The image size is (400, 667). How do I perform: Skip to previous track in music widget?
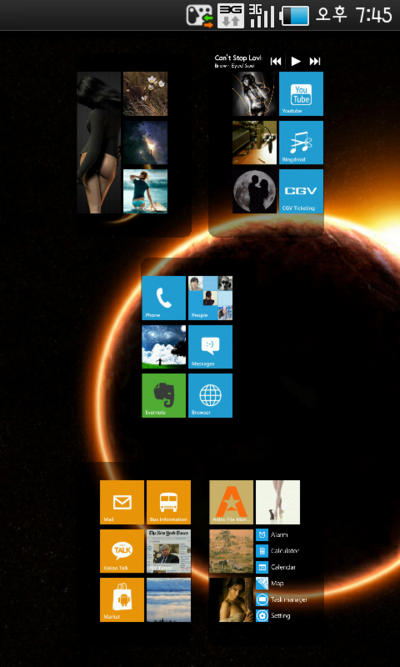[x=276, y=61]
